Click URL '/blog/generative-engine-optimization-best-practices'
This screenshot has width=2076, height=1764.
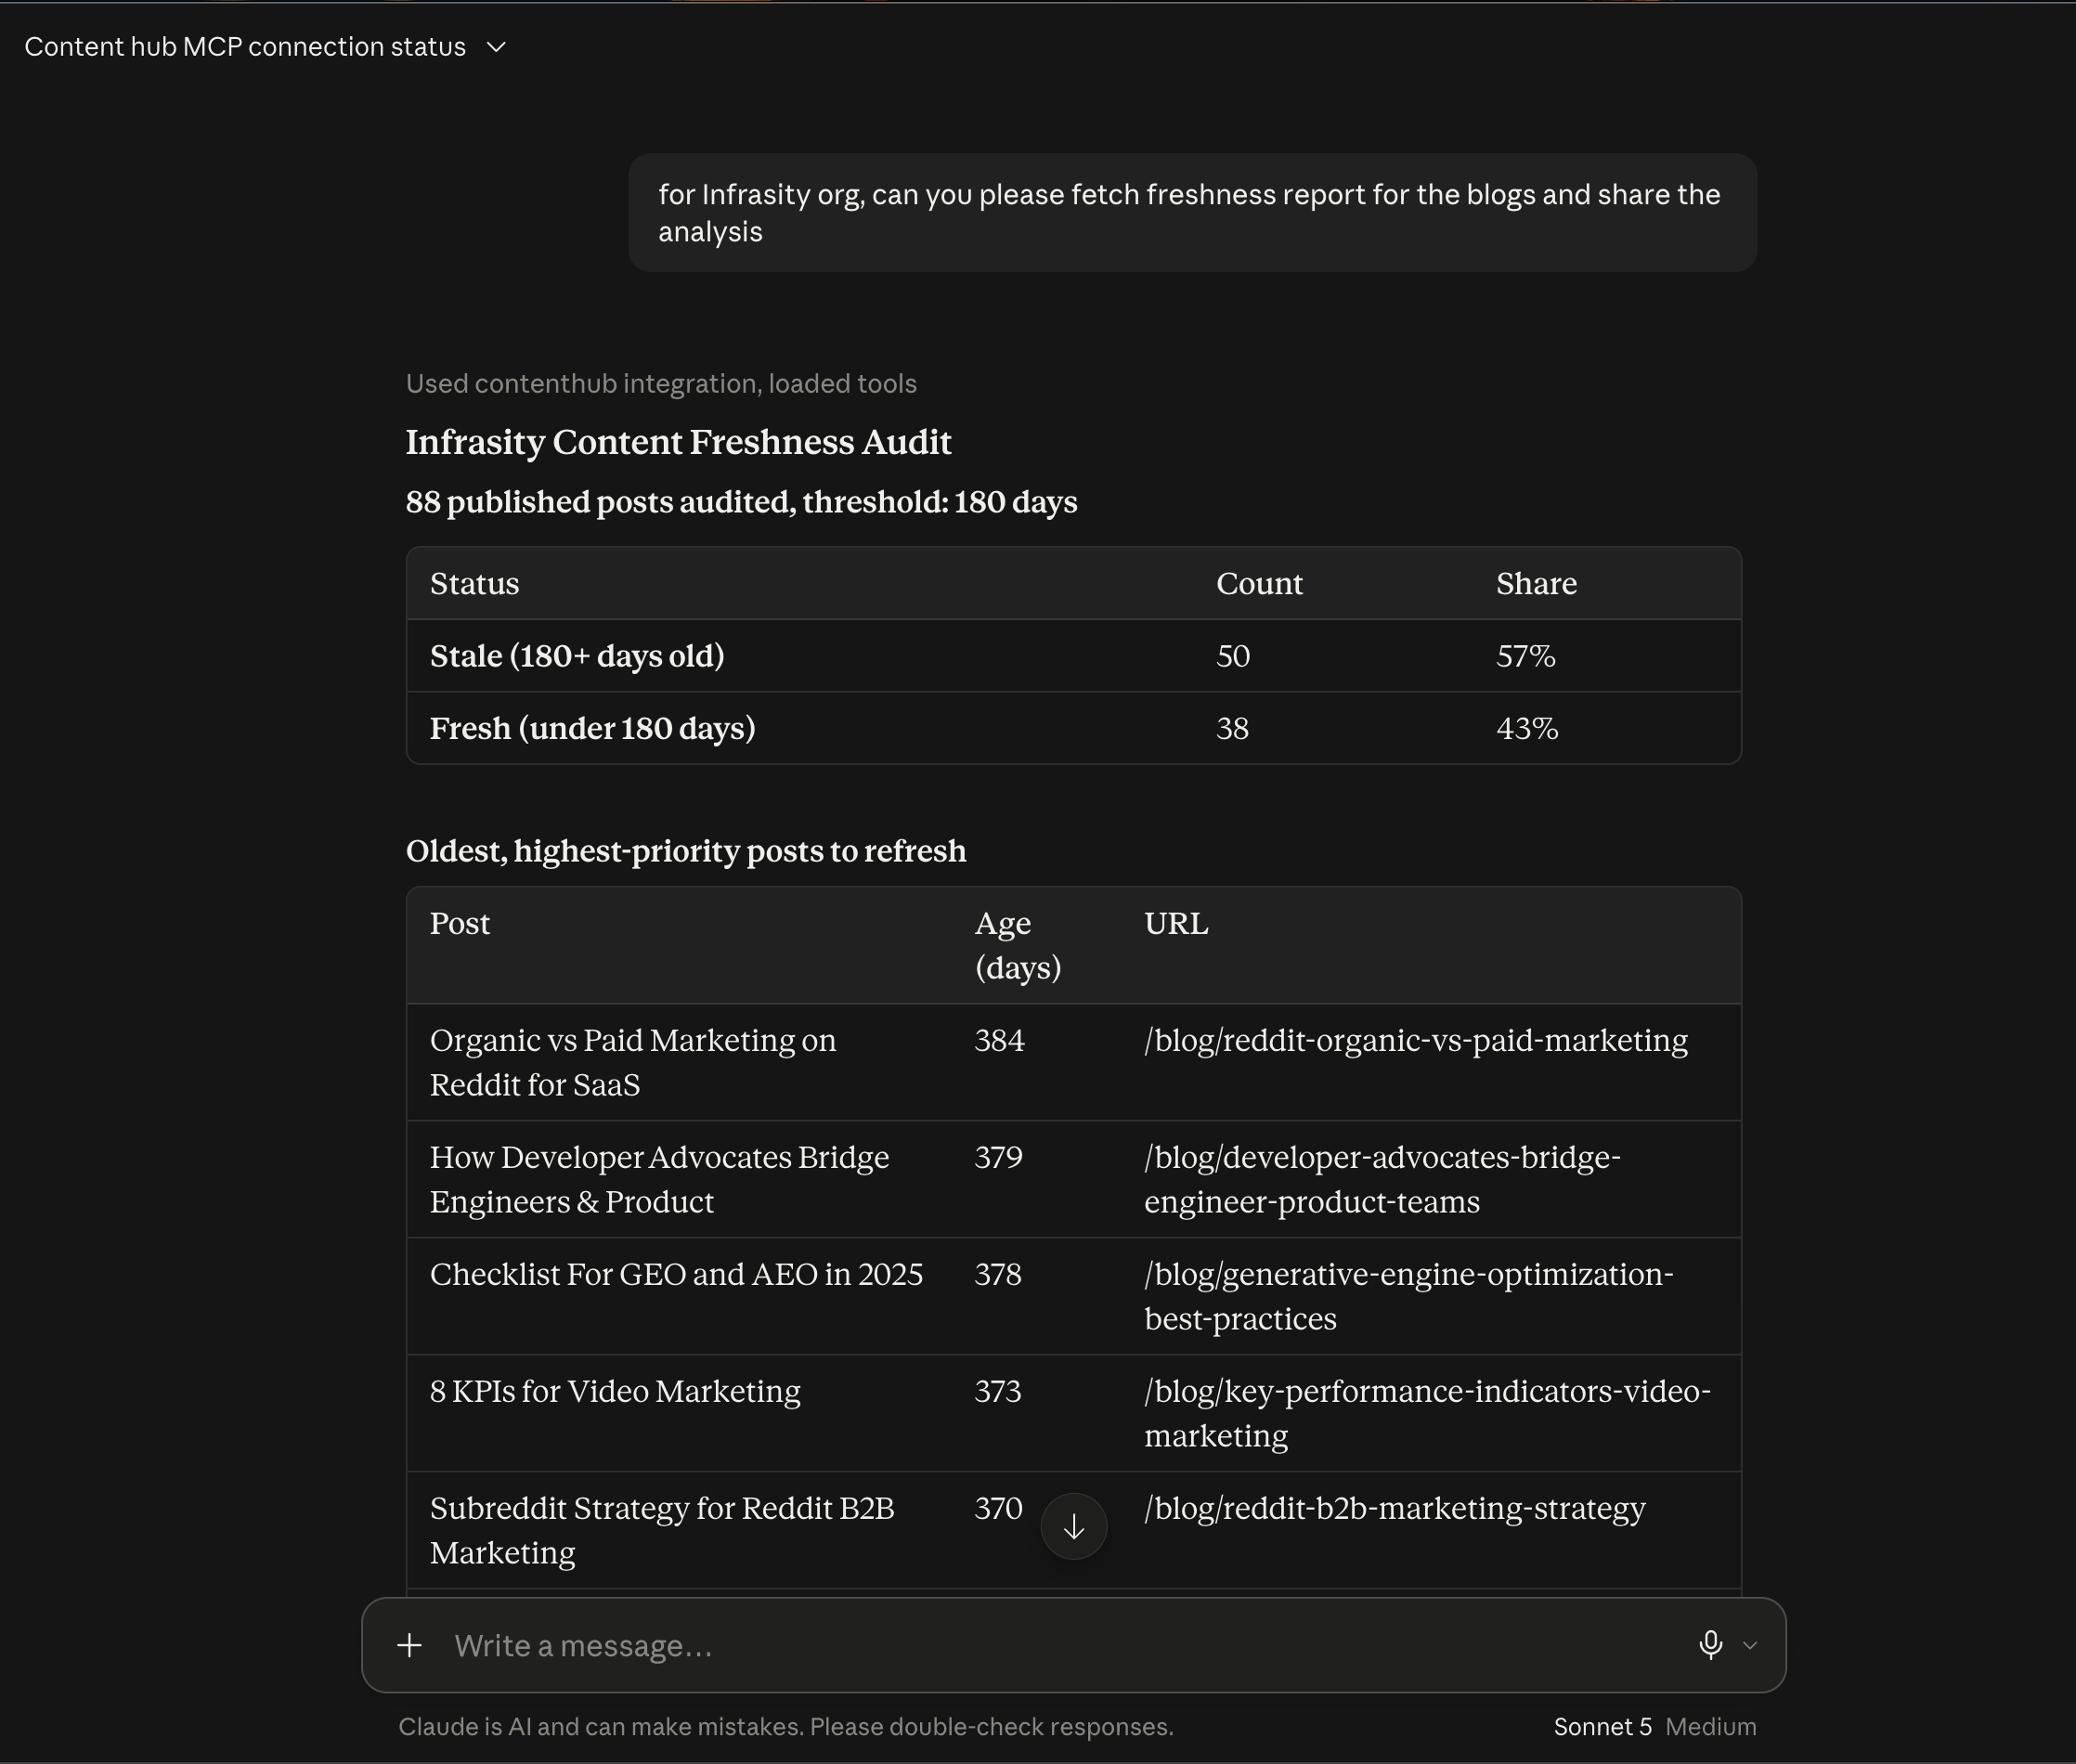(x=1408, y=1297)
